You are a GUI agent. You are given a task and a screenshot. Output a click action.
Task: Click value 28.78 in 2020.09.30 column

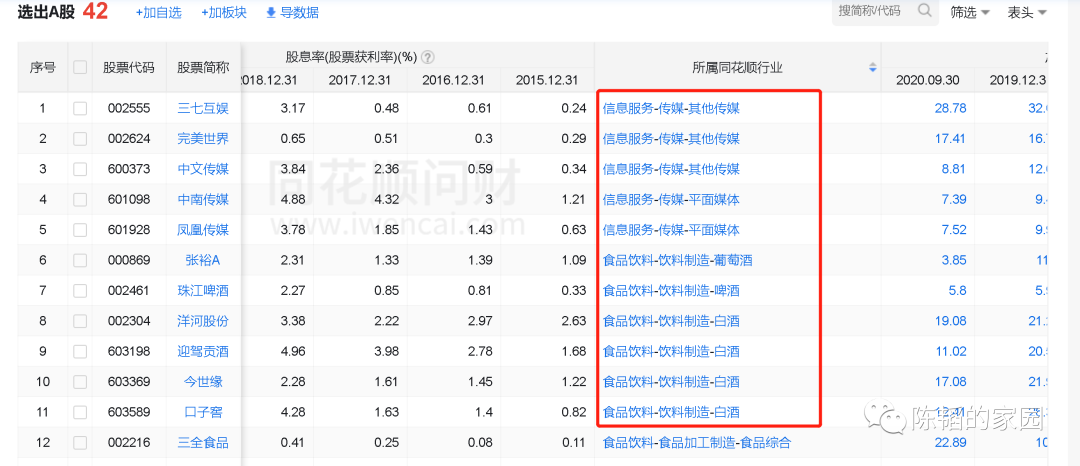(953, 108)
